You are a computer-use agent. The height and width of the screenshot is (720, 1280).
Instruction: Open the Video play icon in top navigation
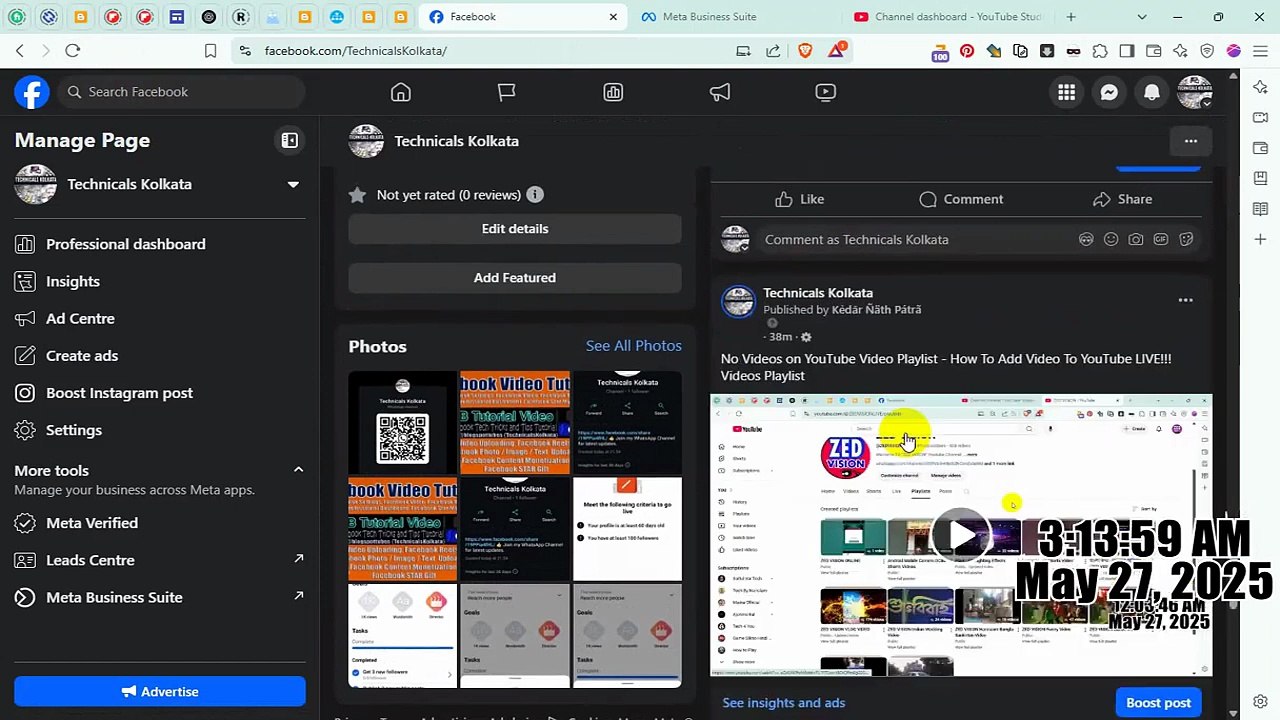click(826, 92)
